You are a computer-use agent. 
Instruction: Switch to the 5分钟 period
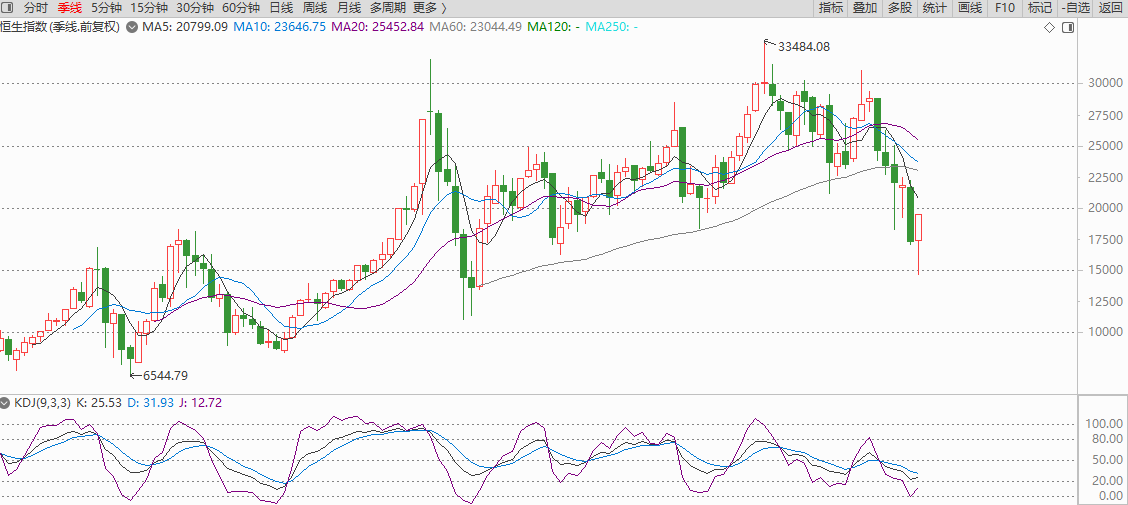point(106,8)
